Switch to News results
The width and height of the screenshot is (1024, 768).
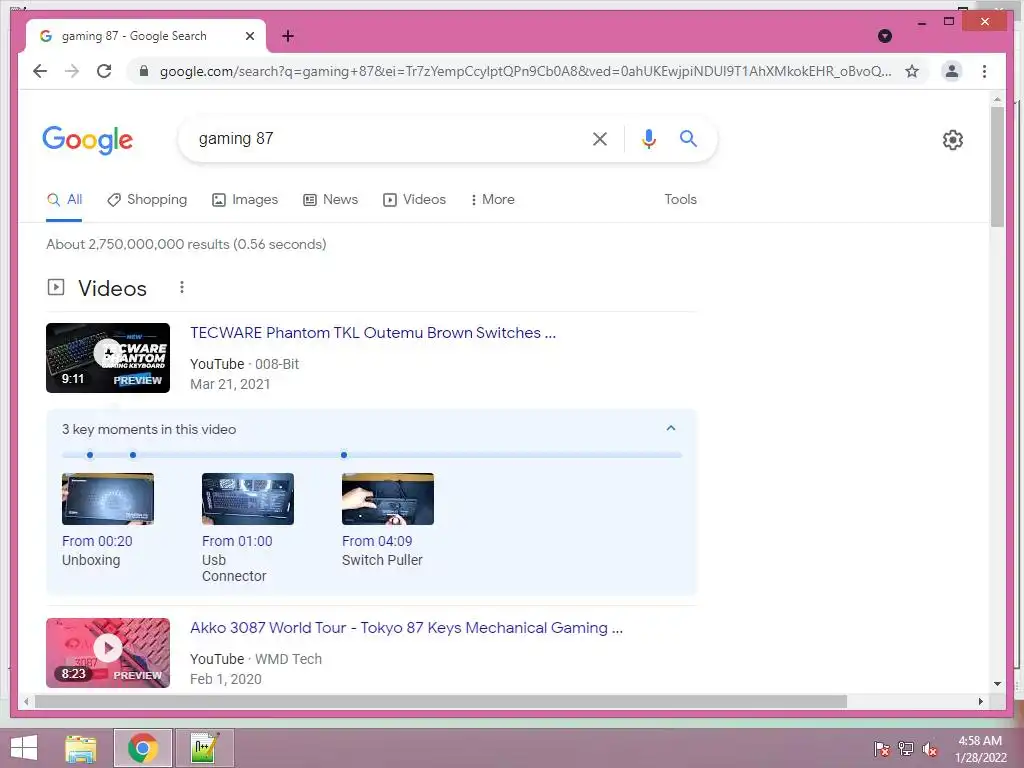(x=330, y=199)
